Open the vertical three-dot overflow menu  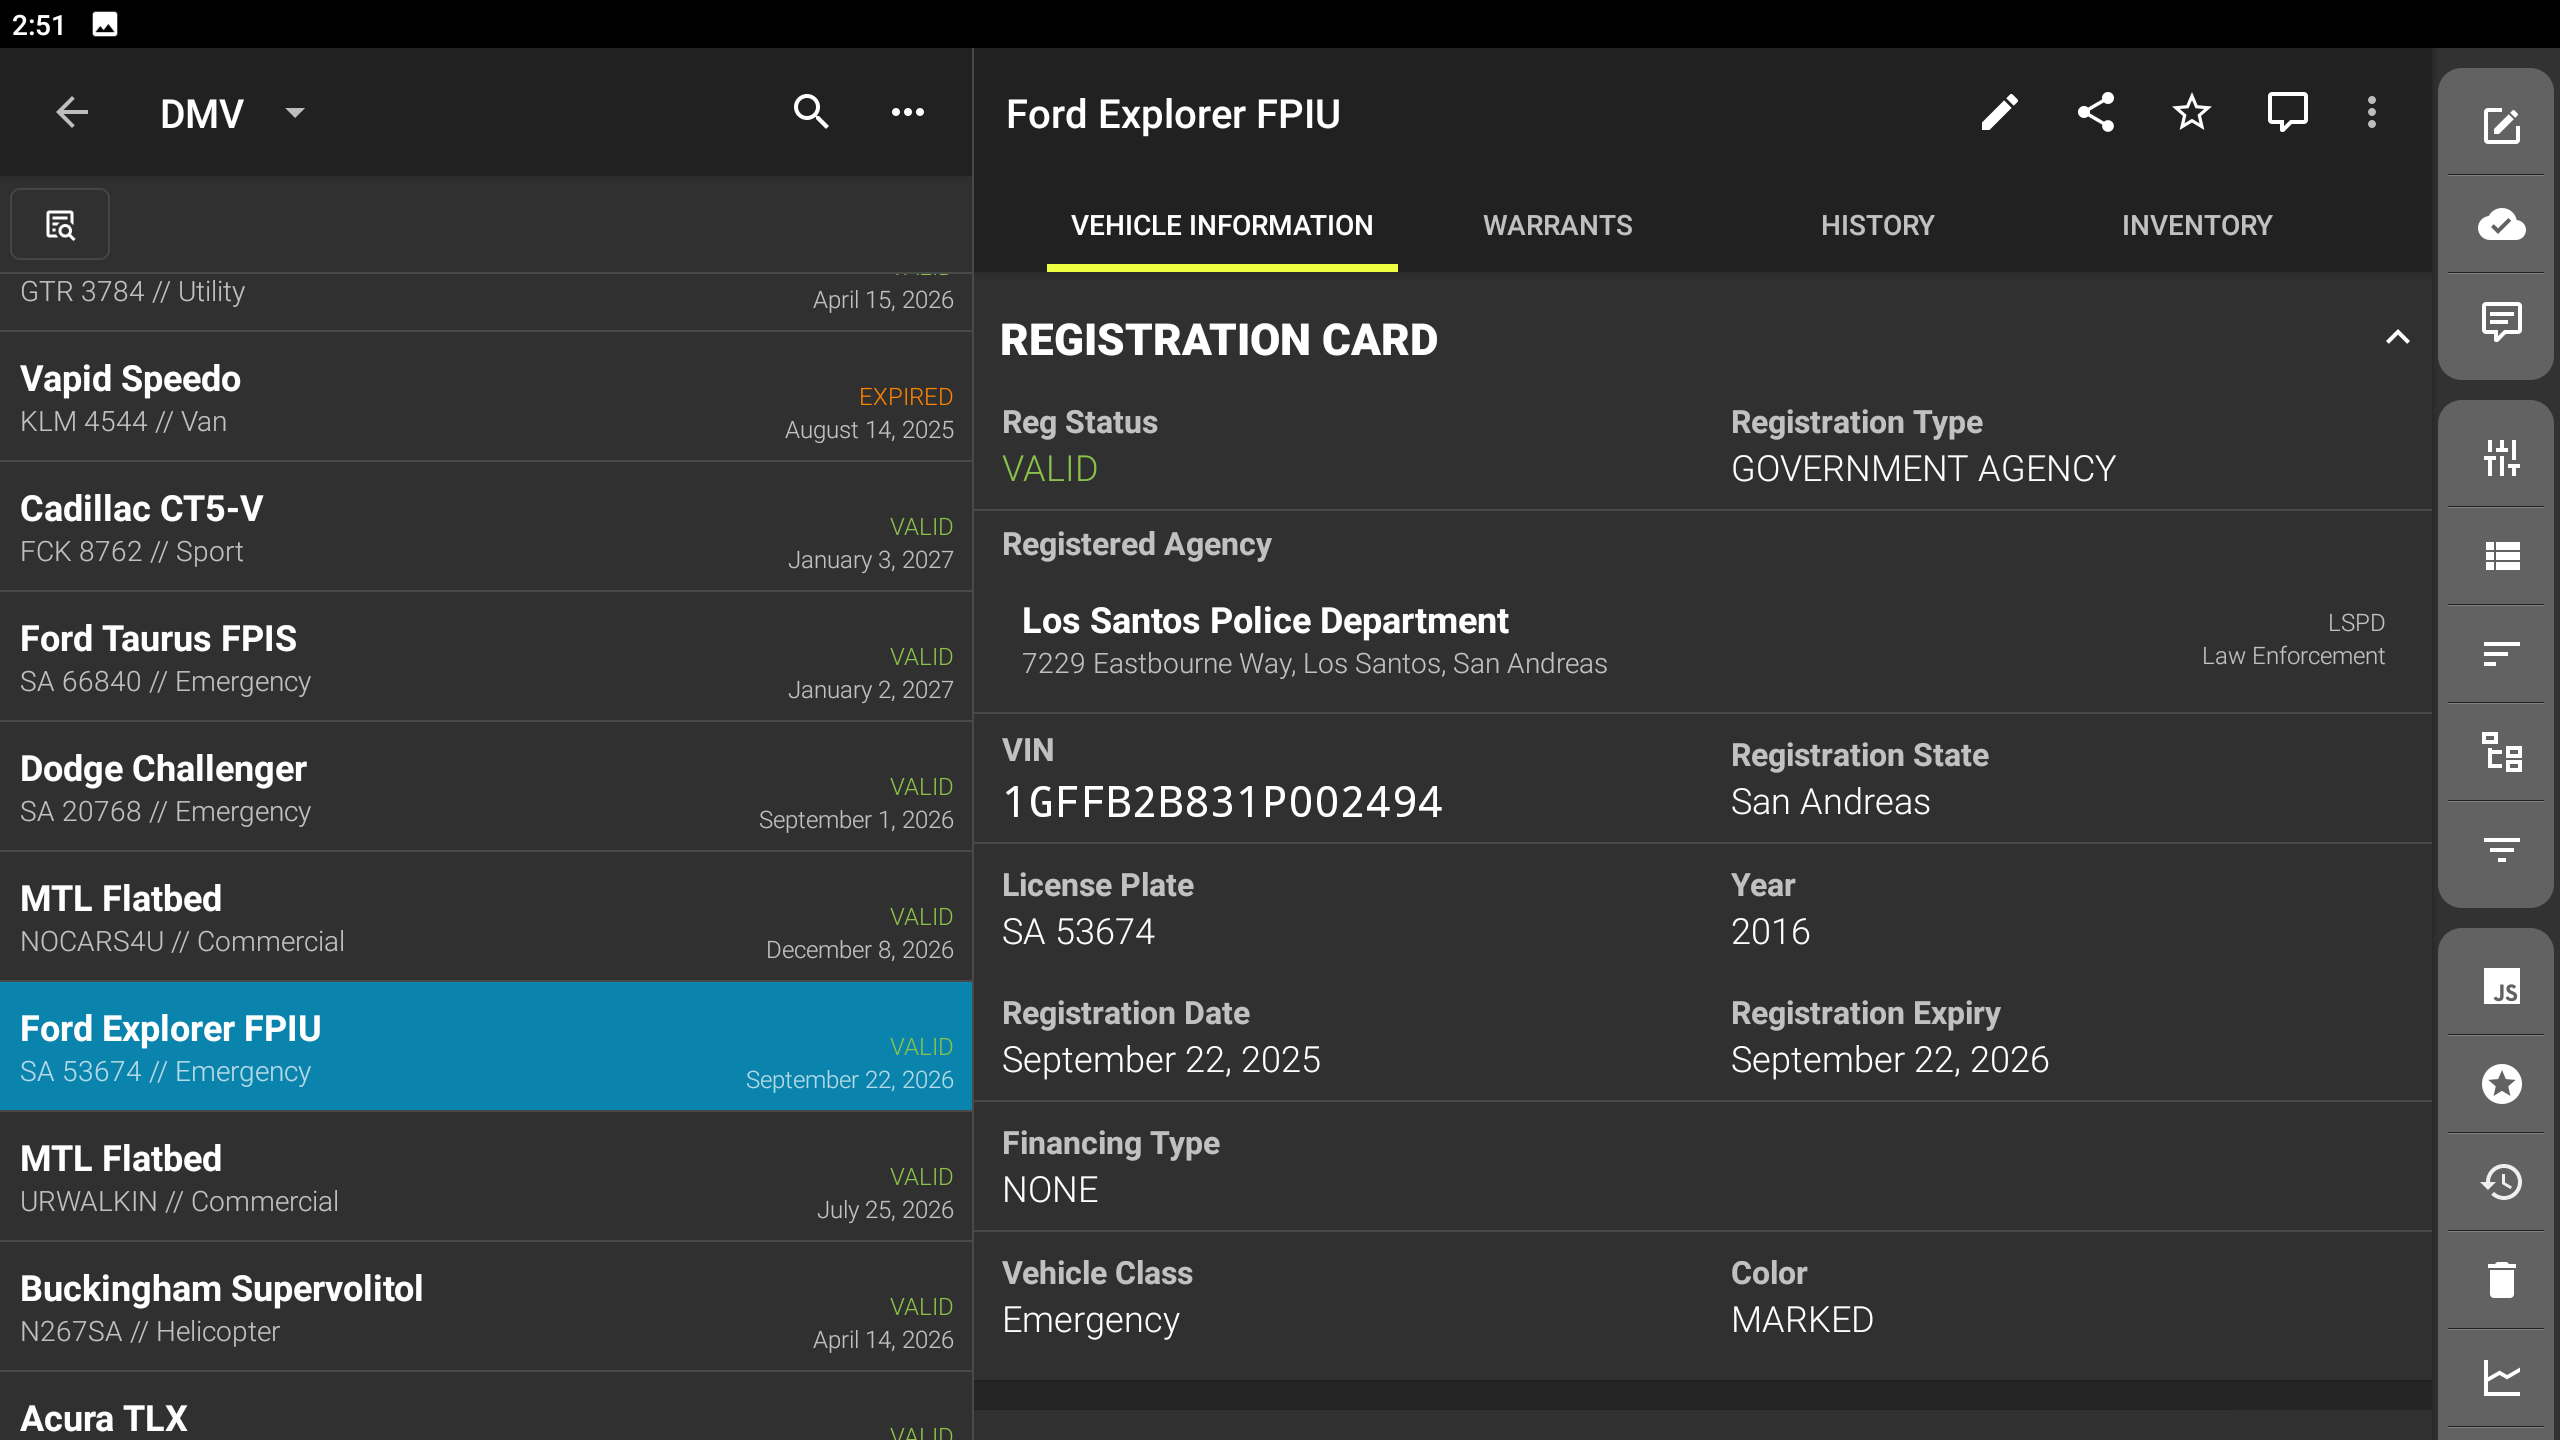(2371, 113)
